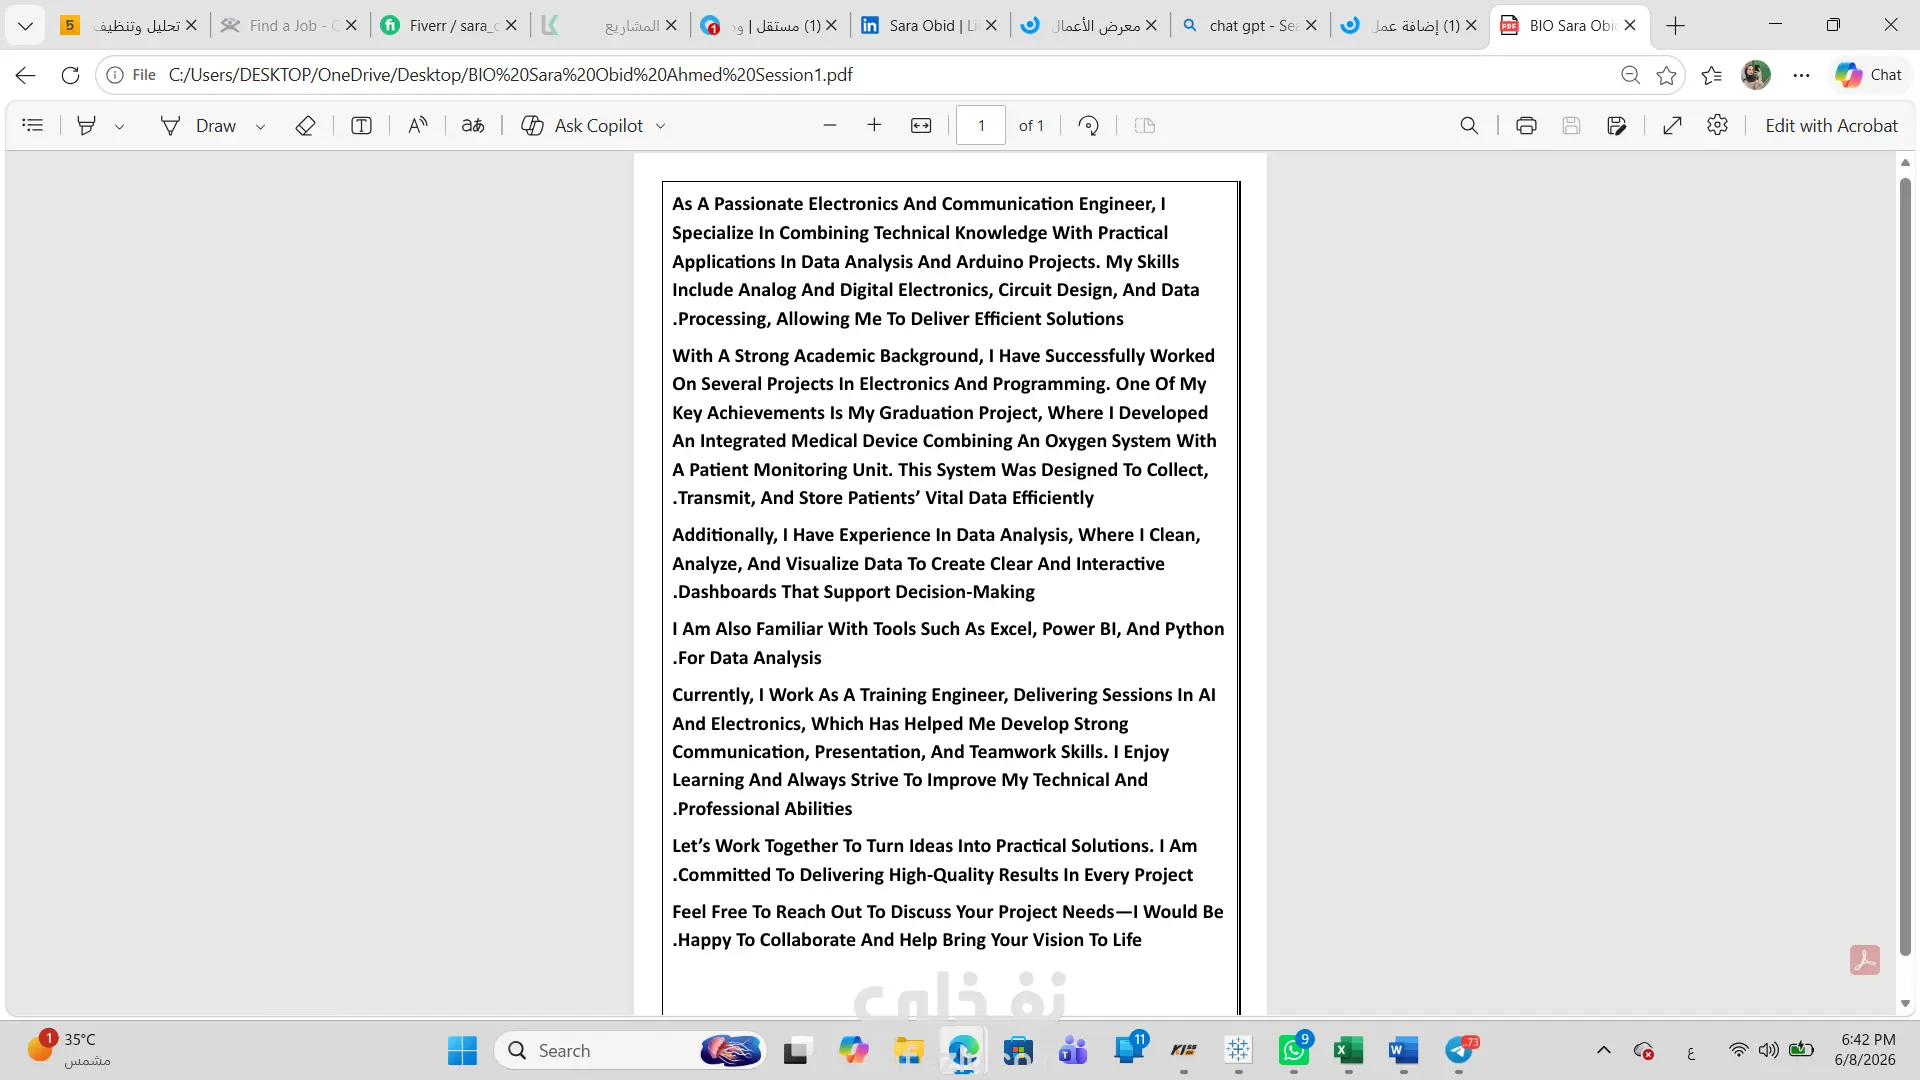Image resolution: width=1920 pixels, height=1080 pixels.
Task: Rotate the PDF page
Action: point(1089,125)
